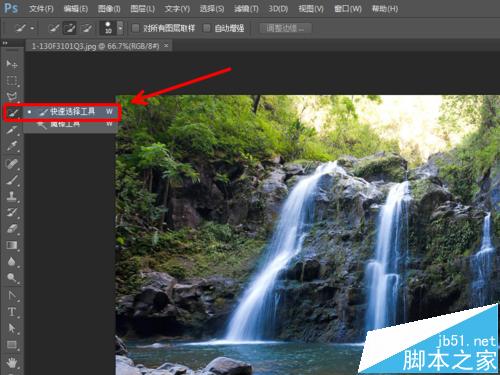Select the Blur tool droplet icon
The image size is (500, 375).
[x=12, y=262]
